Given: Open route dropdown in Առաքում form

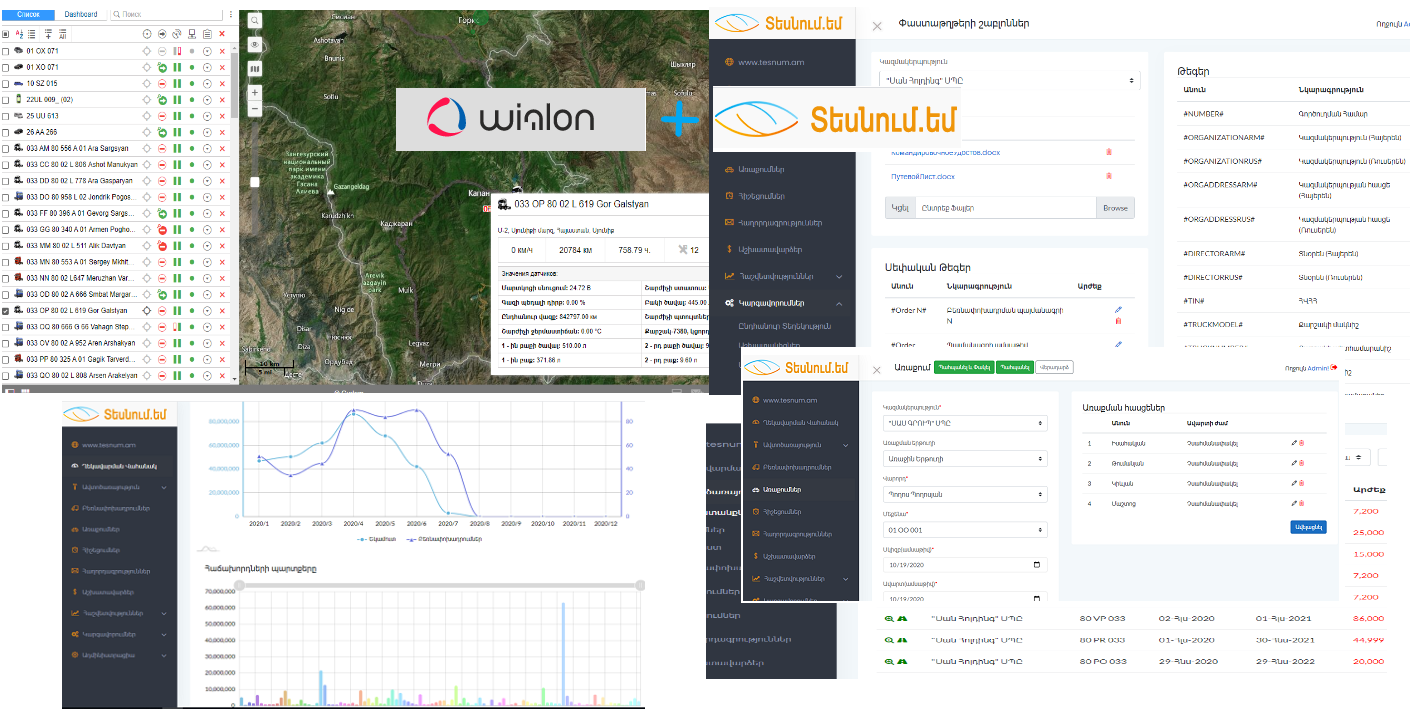Looking at the screenshot, I should [x=965, y=459].
